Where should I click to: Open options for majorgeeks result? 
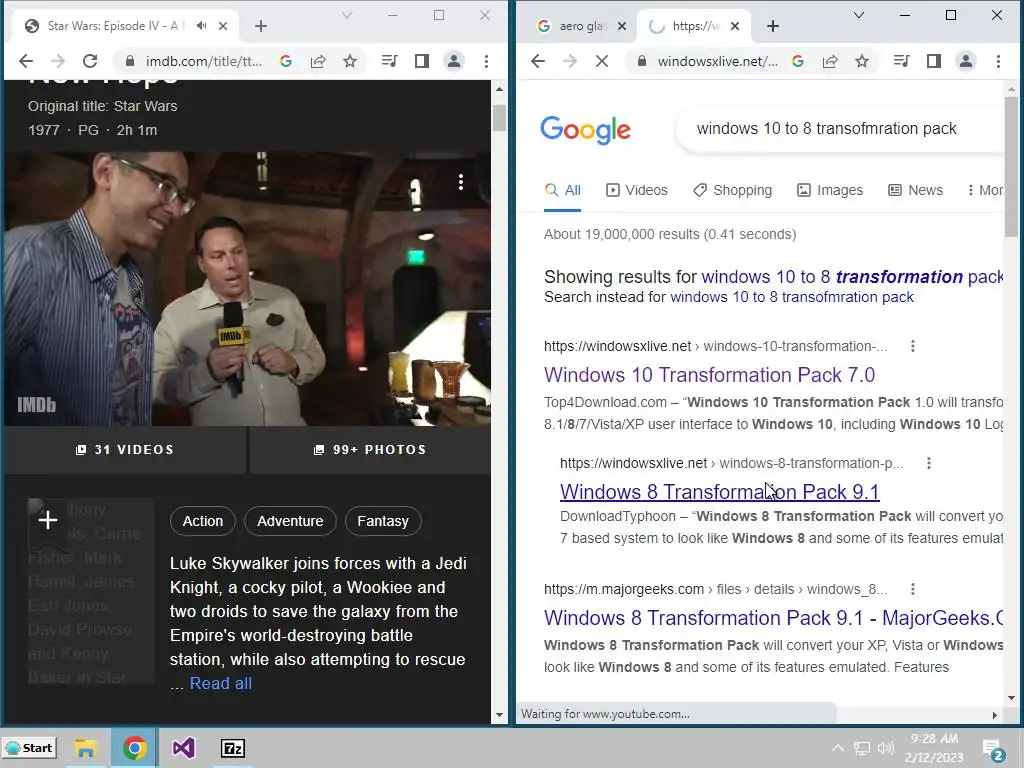pos(913,589)
